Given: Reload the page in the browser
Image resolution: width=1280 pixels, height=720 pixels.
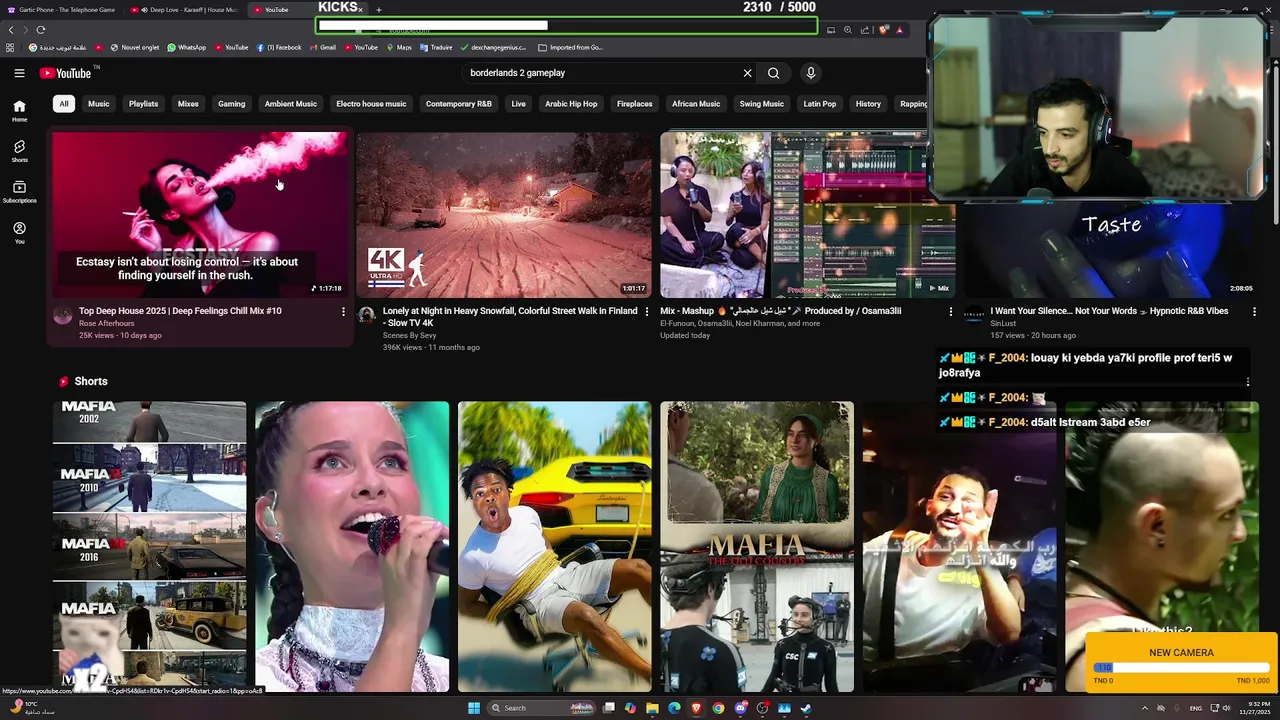Looking at the screenshot, I should coord(41,30).
